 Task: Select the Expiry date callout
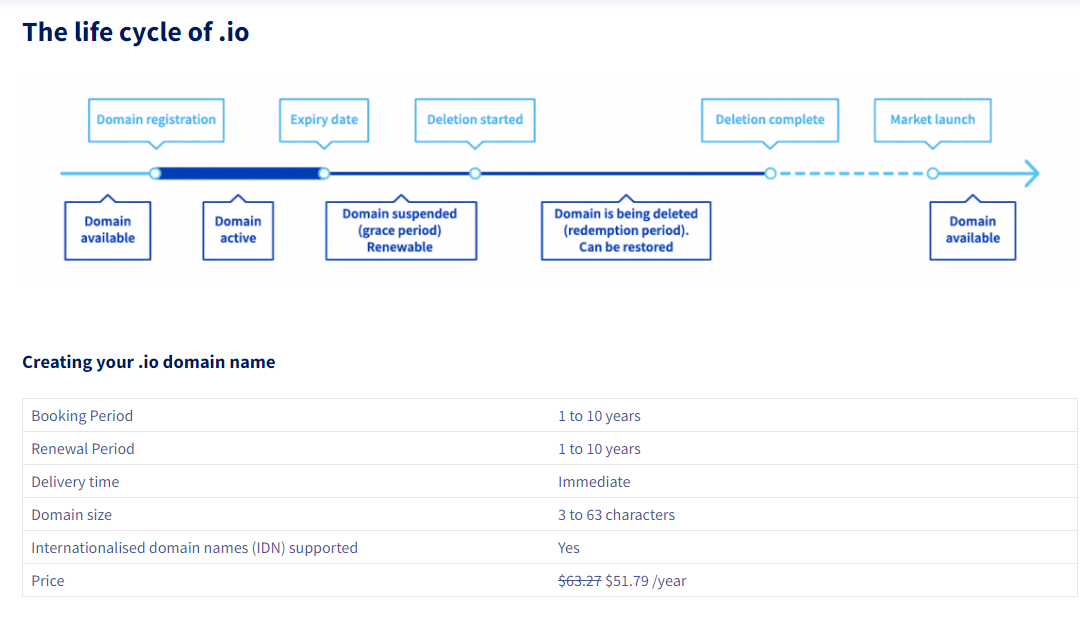[x=324, y=120]
